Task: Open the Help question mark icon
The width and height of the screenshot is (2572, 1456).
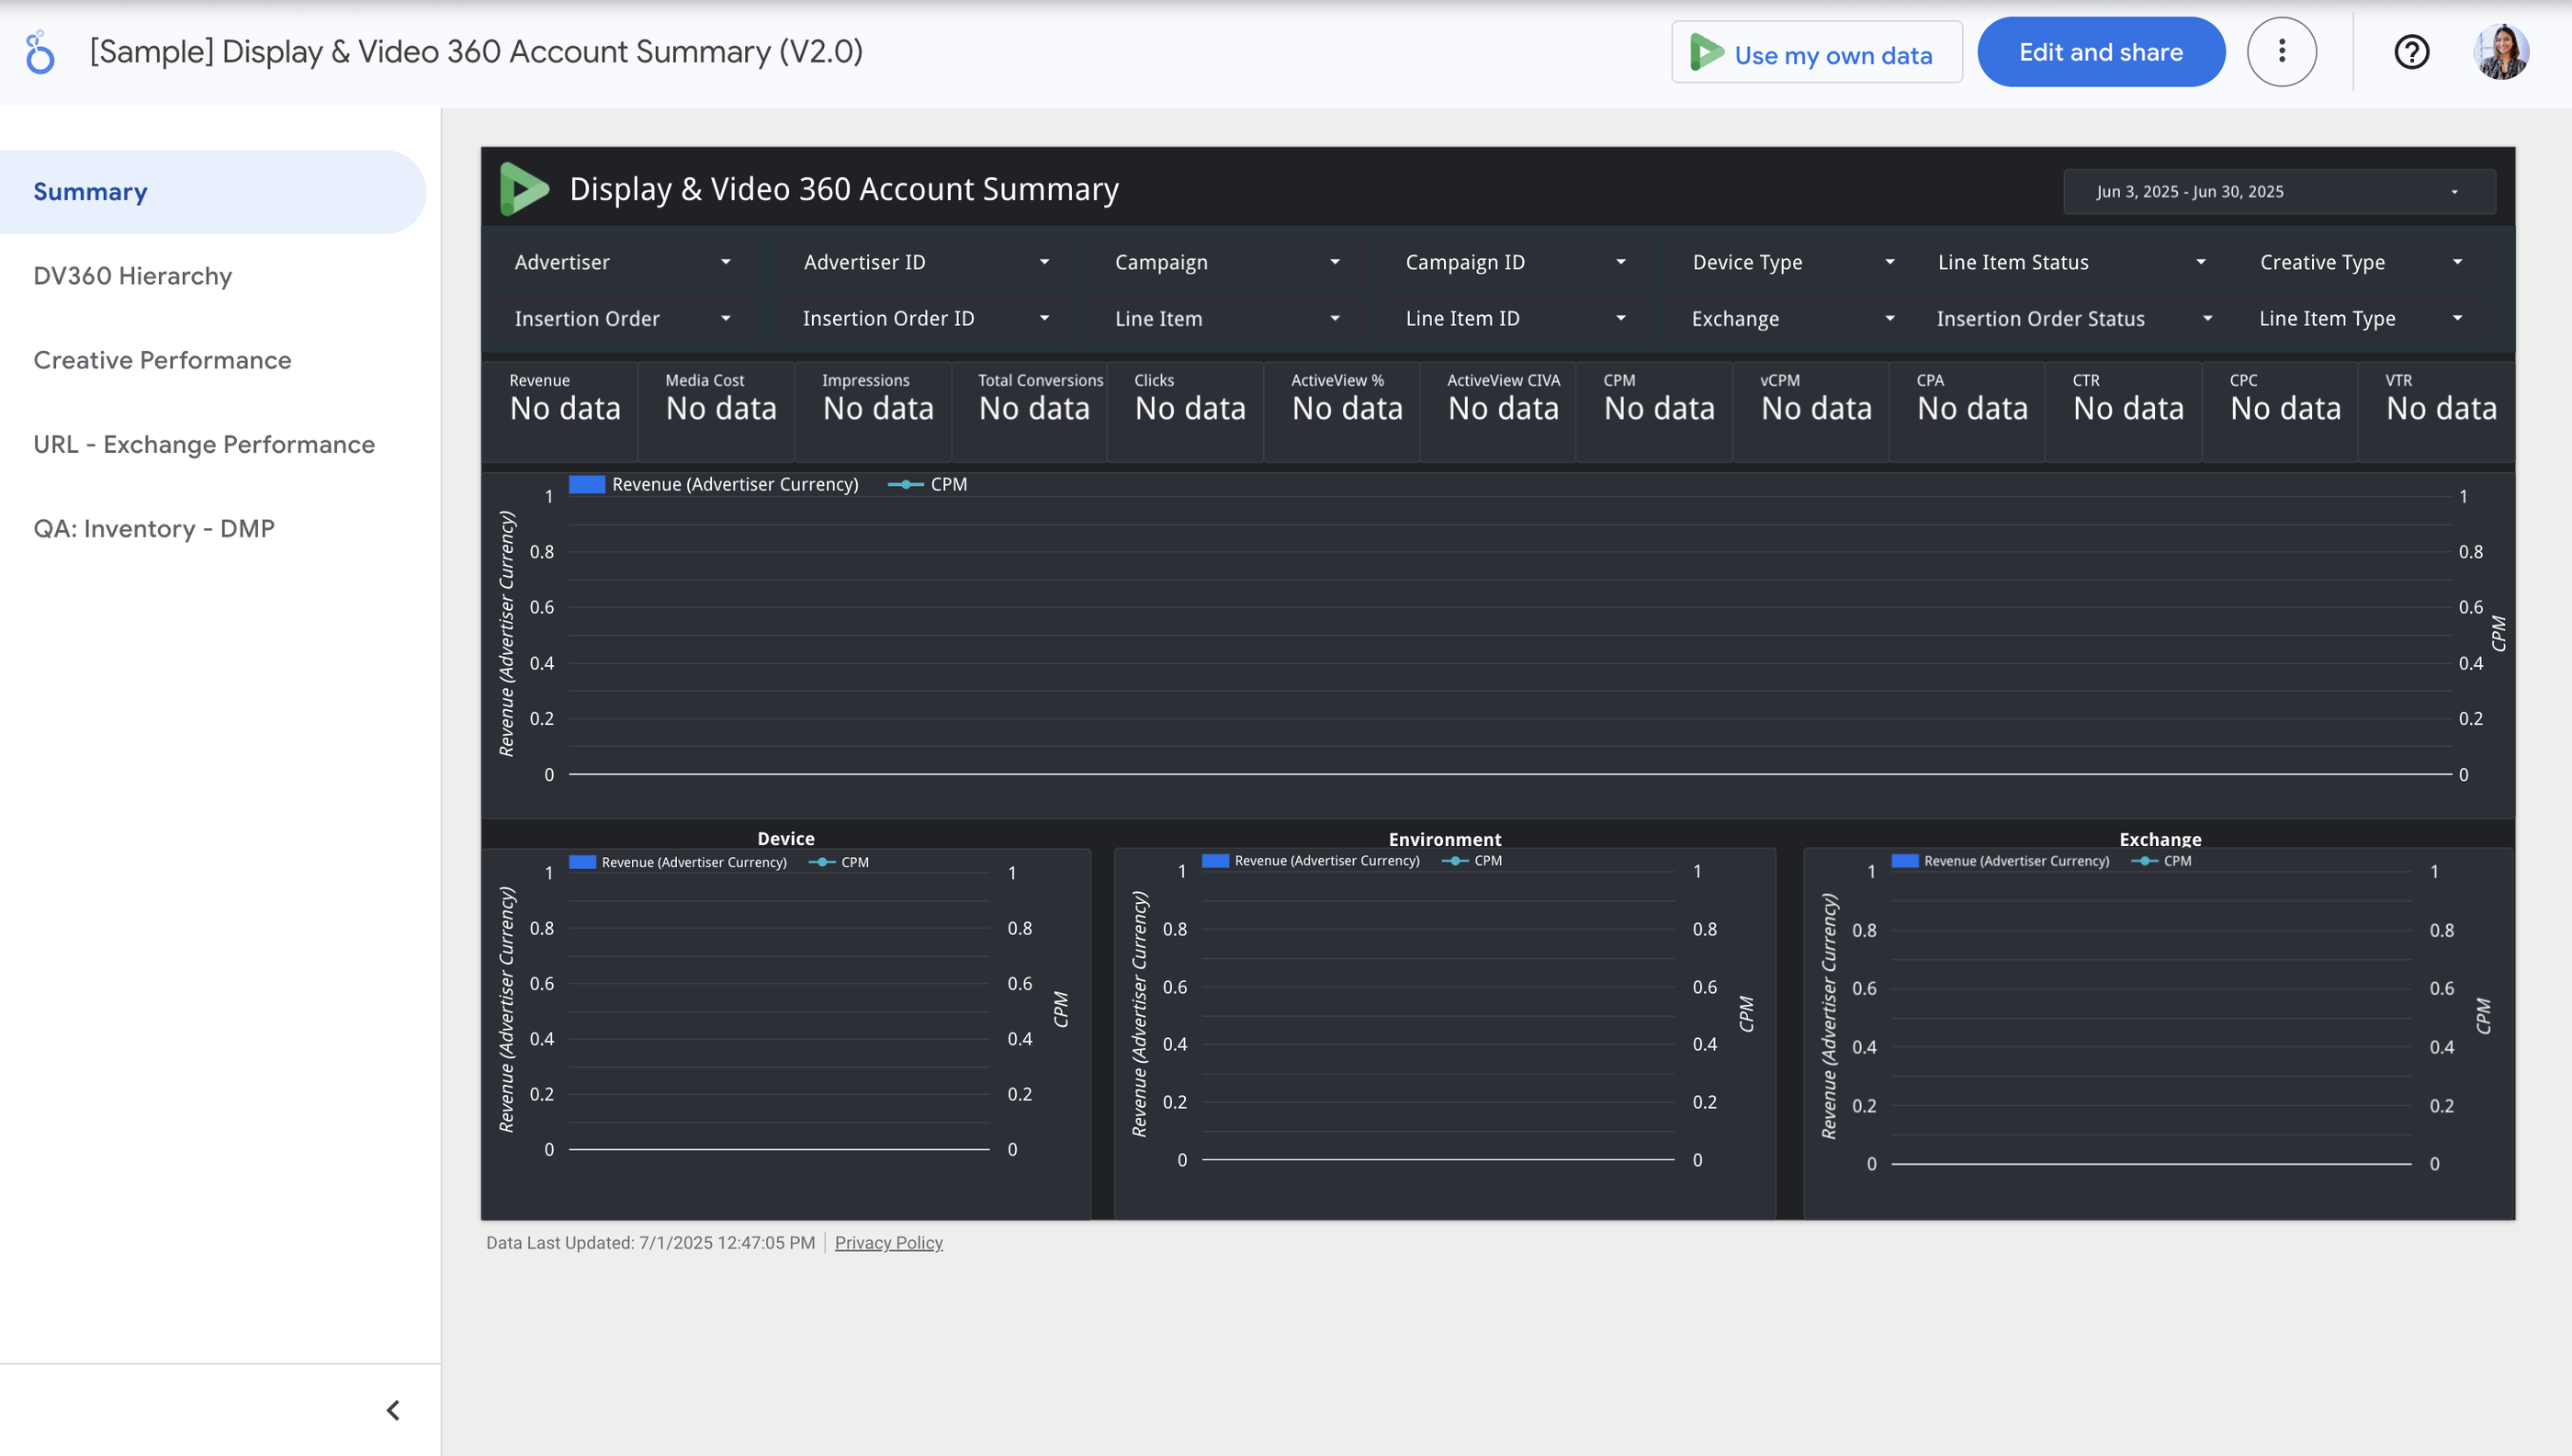Action: click(2411, 52)
